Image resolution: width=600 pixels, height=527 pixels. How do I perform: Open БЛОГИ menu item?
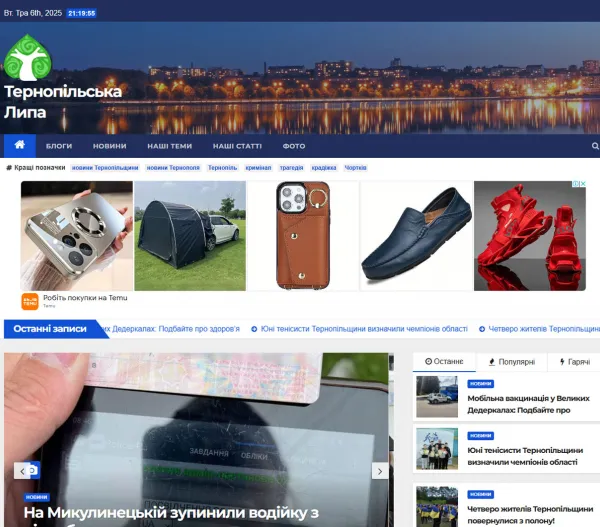click(59, 146)
